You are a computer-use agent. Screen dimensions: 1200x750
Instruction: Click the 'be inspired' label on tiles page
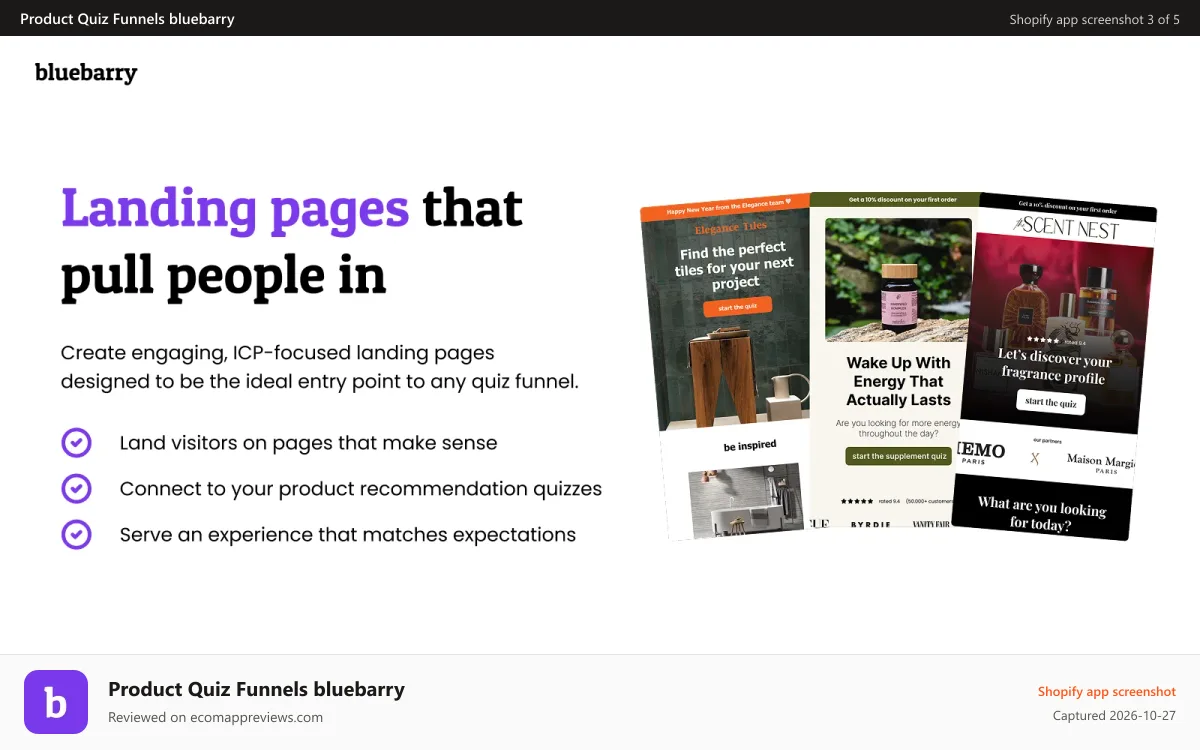click(x=750, y=445)
